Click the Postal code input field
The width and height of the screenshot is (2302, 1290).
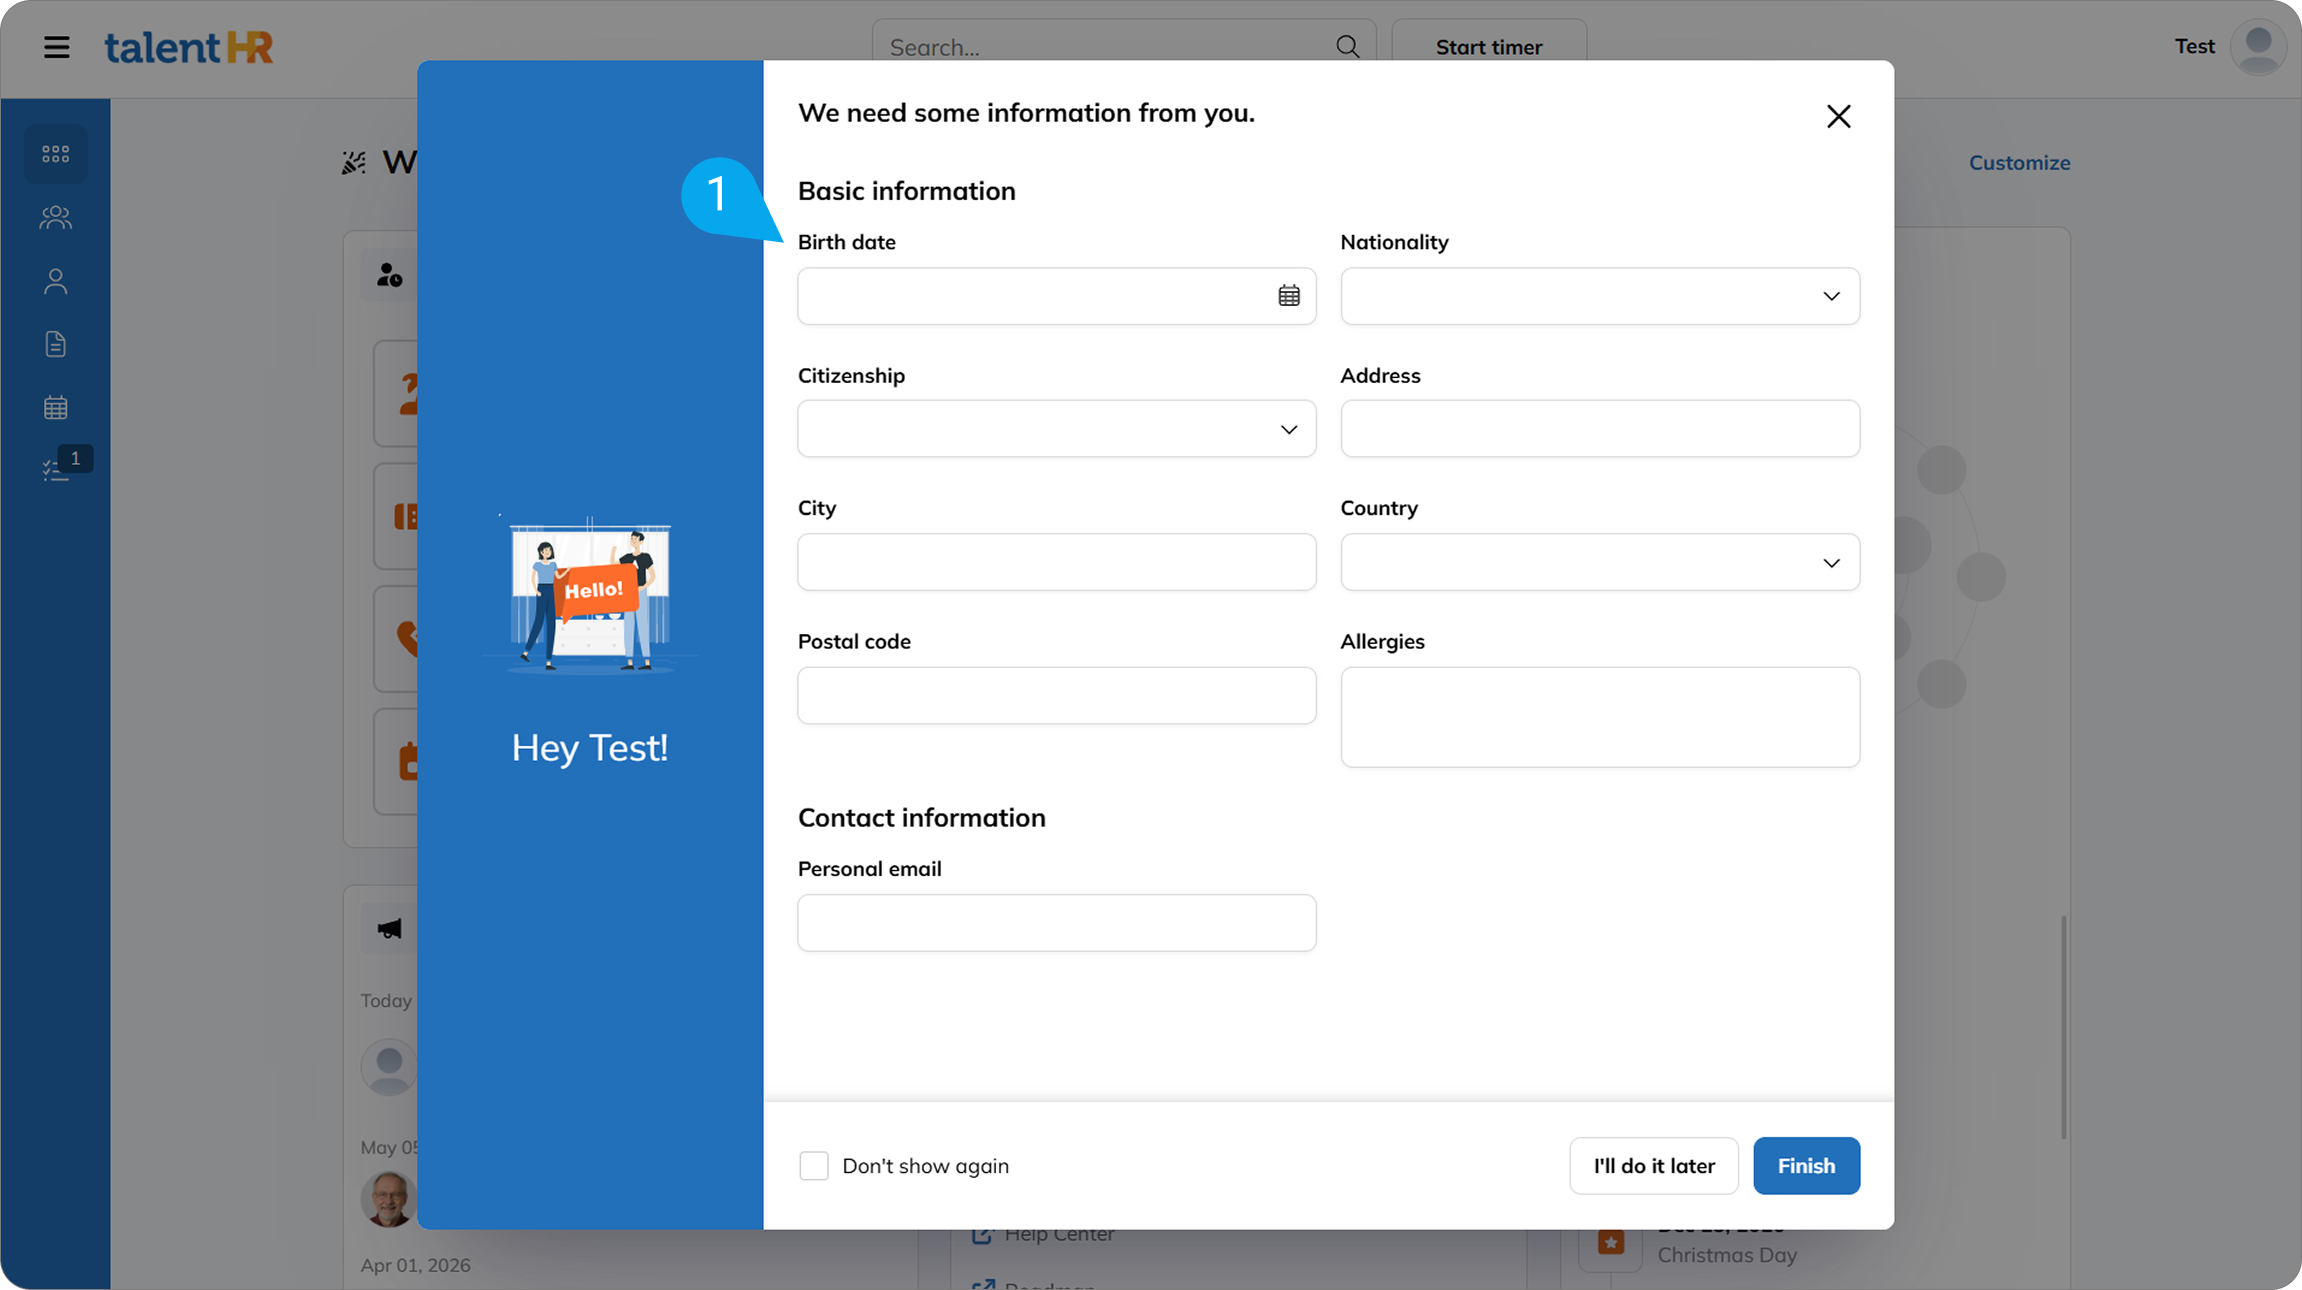[1057, 695]
